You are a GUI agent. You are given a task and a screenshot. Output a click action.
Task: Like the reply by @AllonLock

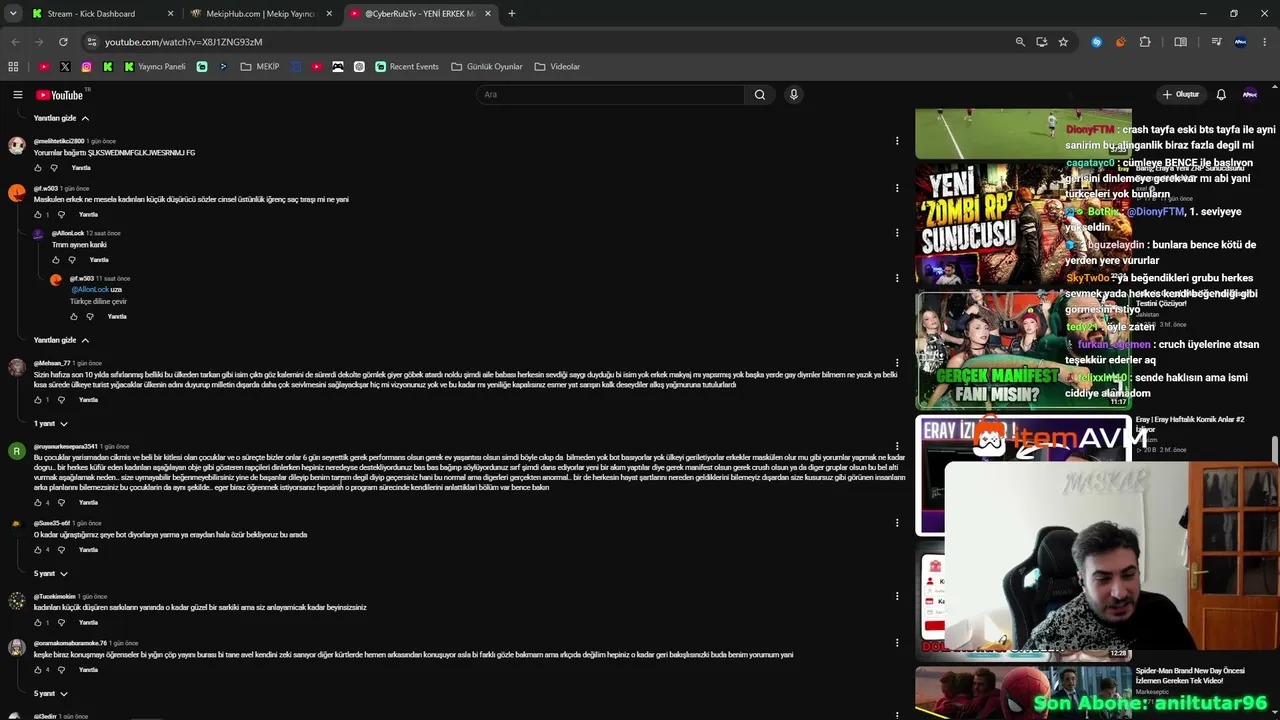click(56, 260)
